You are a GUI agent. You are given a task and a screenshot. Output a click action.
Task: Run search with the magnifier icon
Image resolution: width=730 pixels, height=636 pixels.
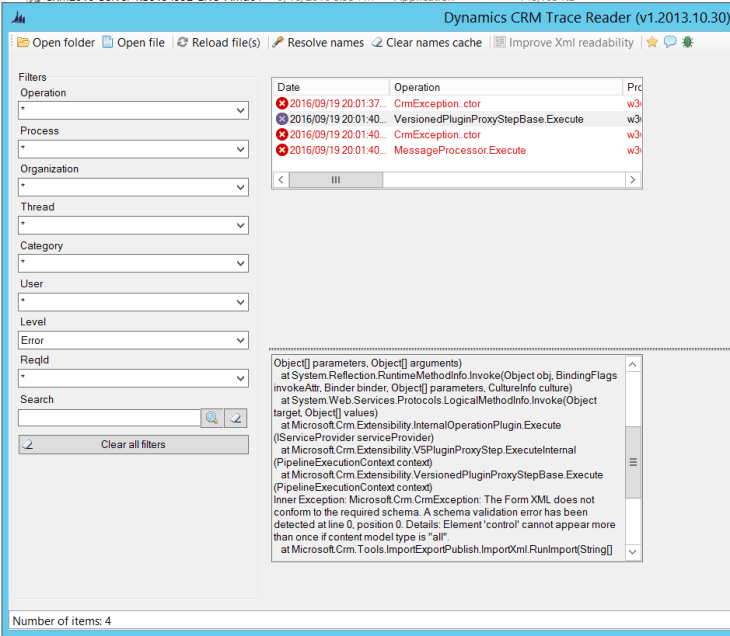212,418
